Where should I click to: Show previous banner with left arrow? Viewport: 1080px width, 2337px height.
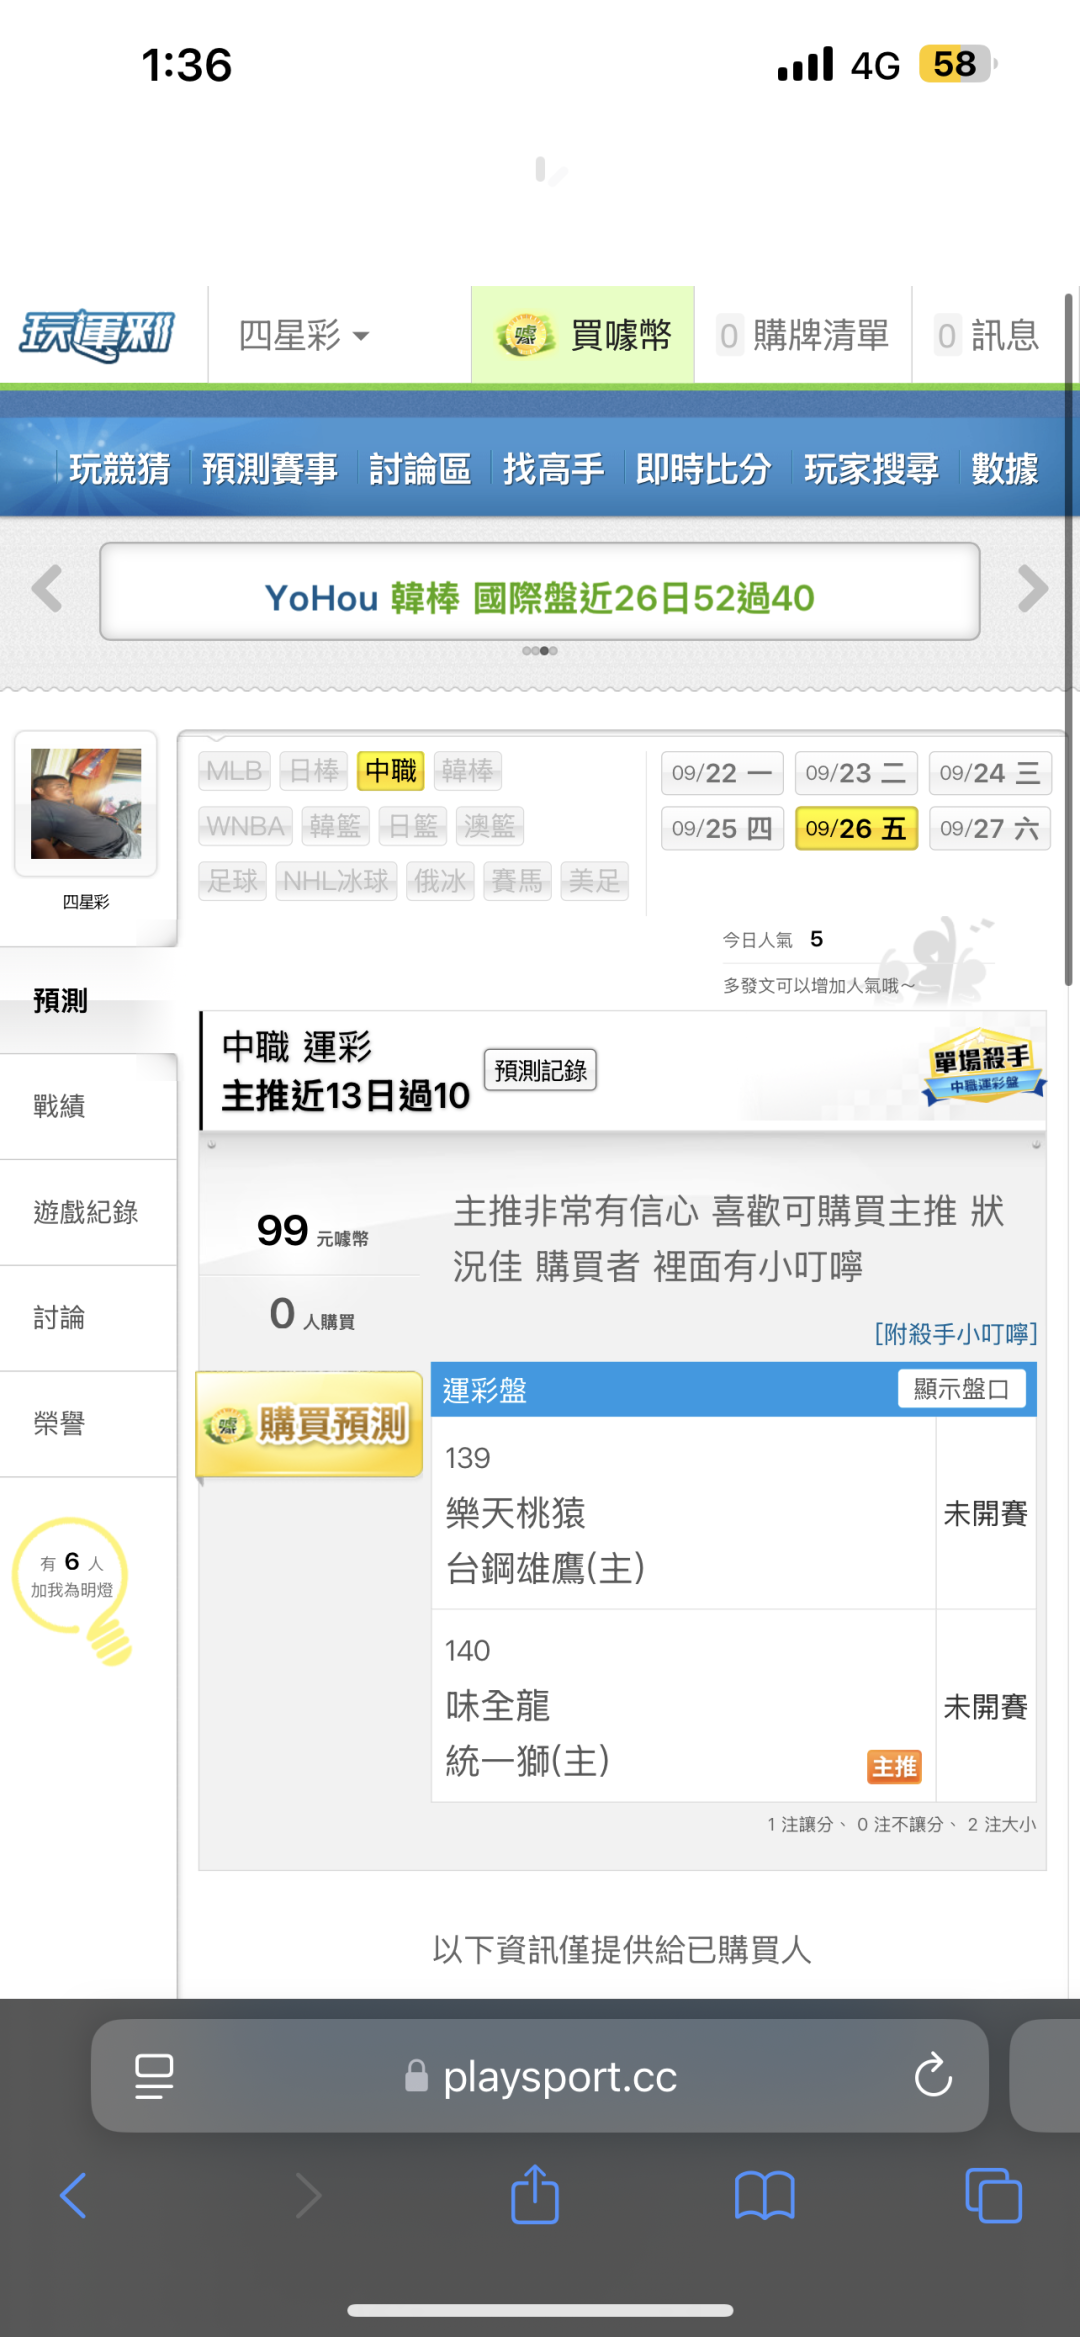(47, 588)
